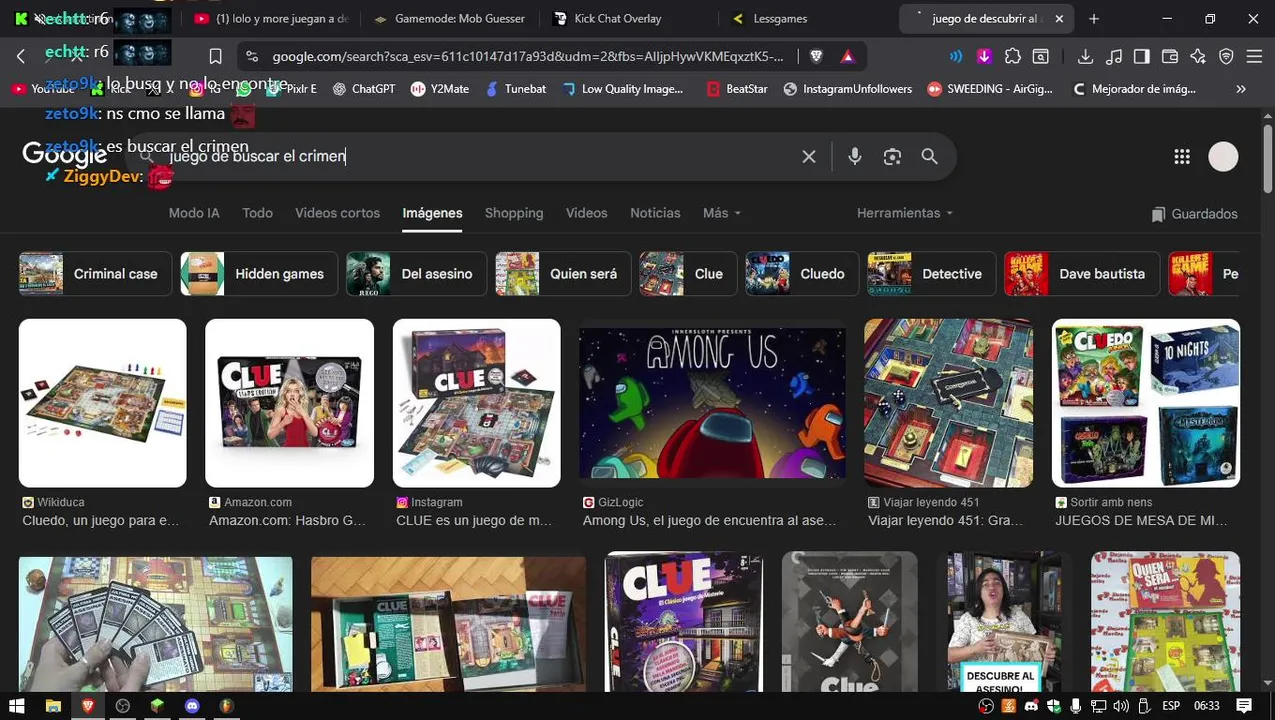Expand the 'Más' dropdown
The width and height of the screenshot is (1275, 720).
point(722,213)
